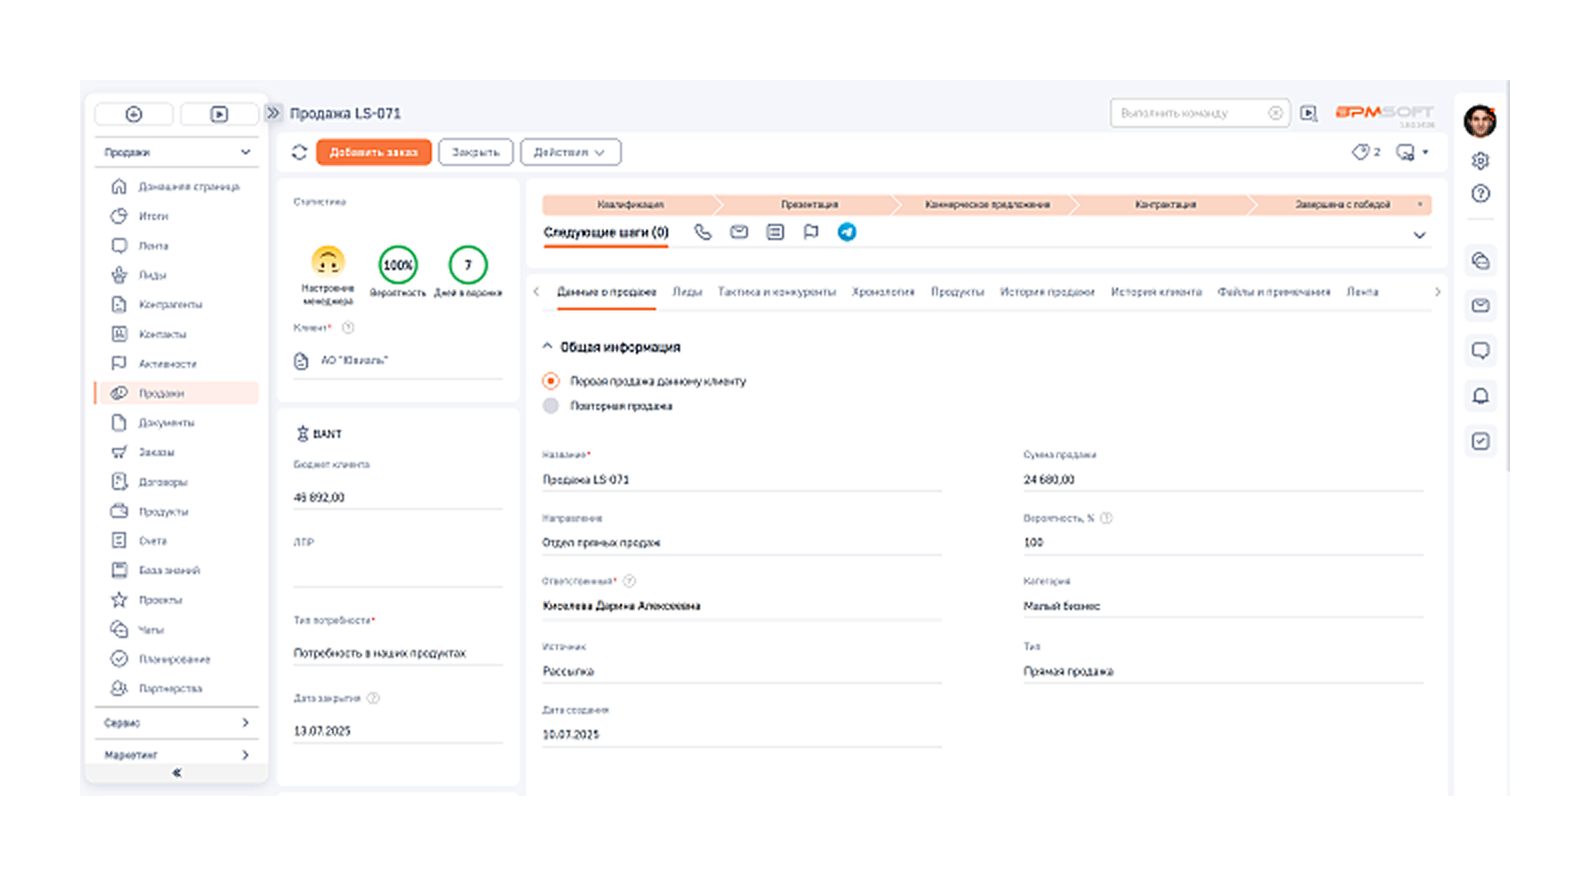
Task: Click the user avatar photo
Action: [1480, 120]
